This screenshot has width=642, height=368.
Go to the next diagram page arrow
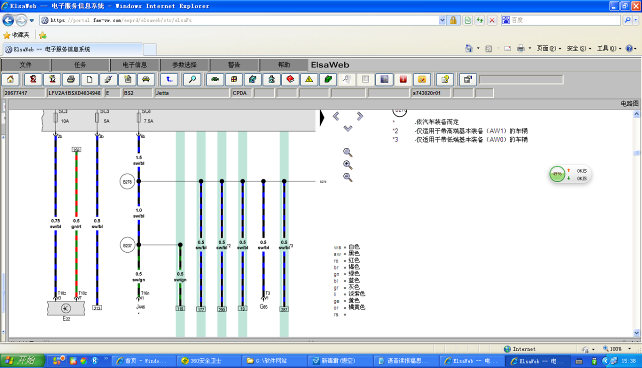pos(359,117)
